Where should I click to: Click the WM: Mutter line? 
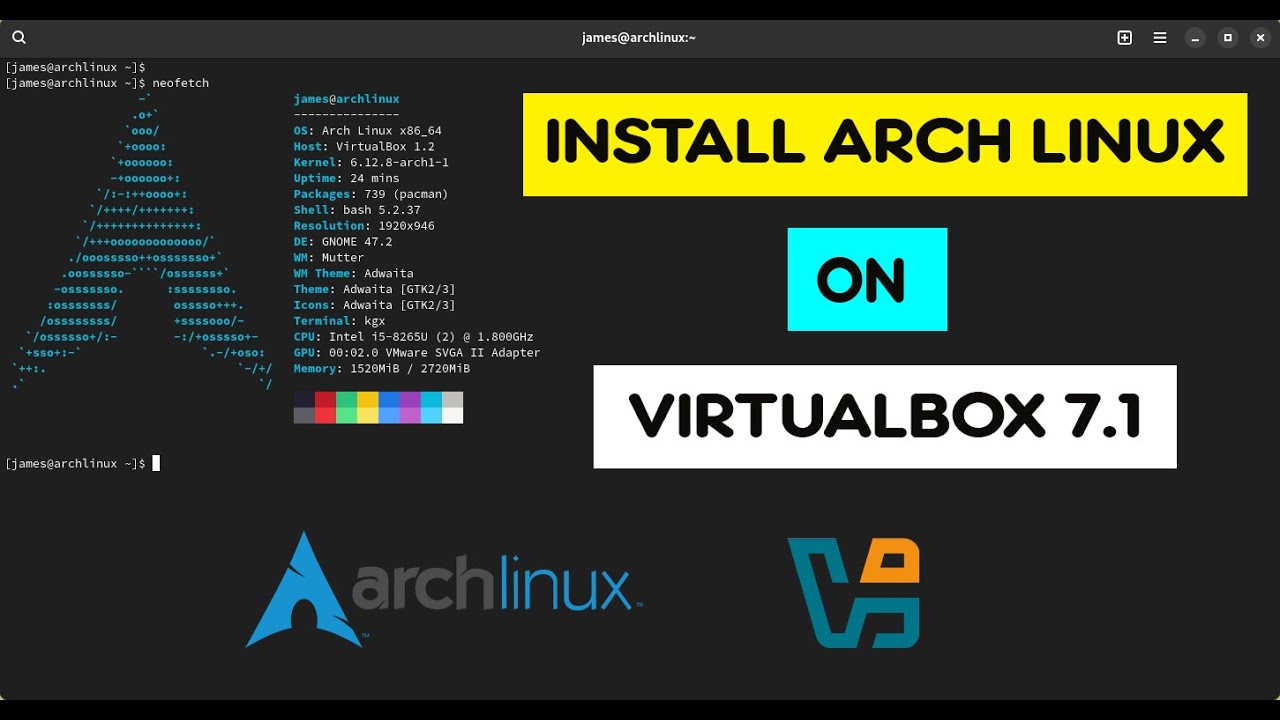point(329,257)
